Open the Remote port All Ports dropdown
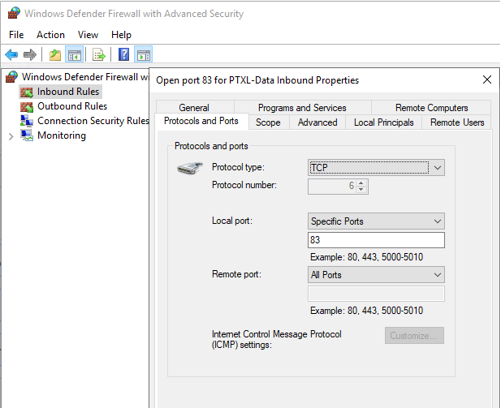The width and height of the screenshot is (500, 408). click(x=376, y=275)
